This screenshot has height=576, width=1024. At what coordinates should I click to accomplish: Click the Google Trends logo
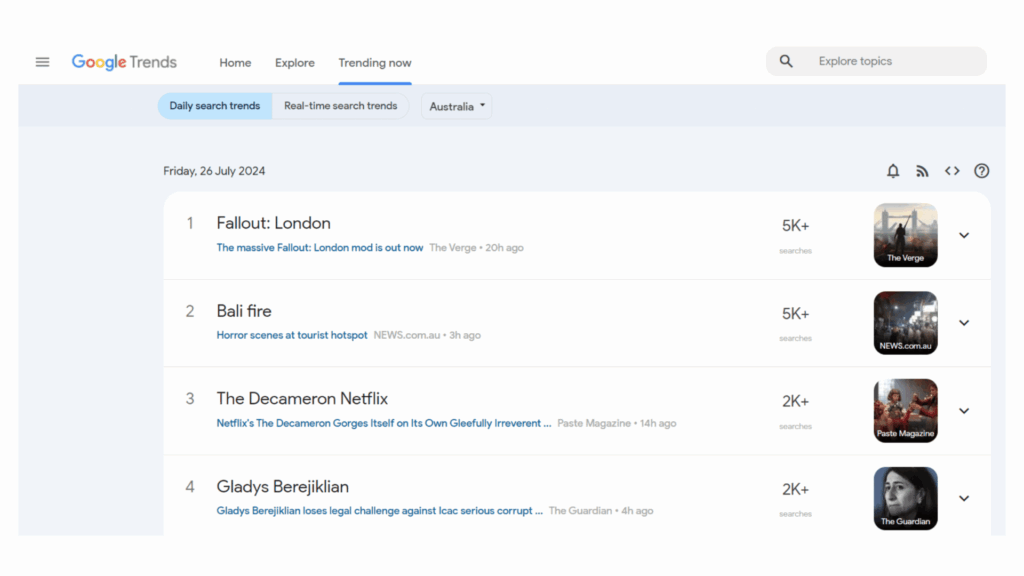[124, 62]
